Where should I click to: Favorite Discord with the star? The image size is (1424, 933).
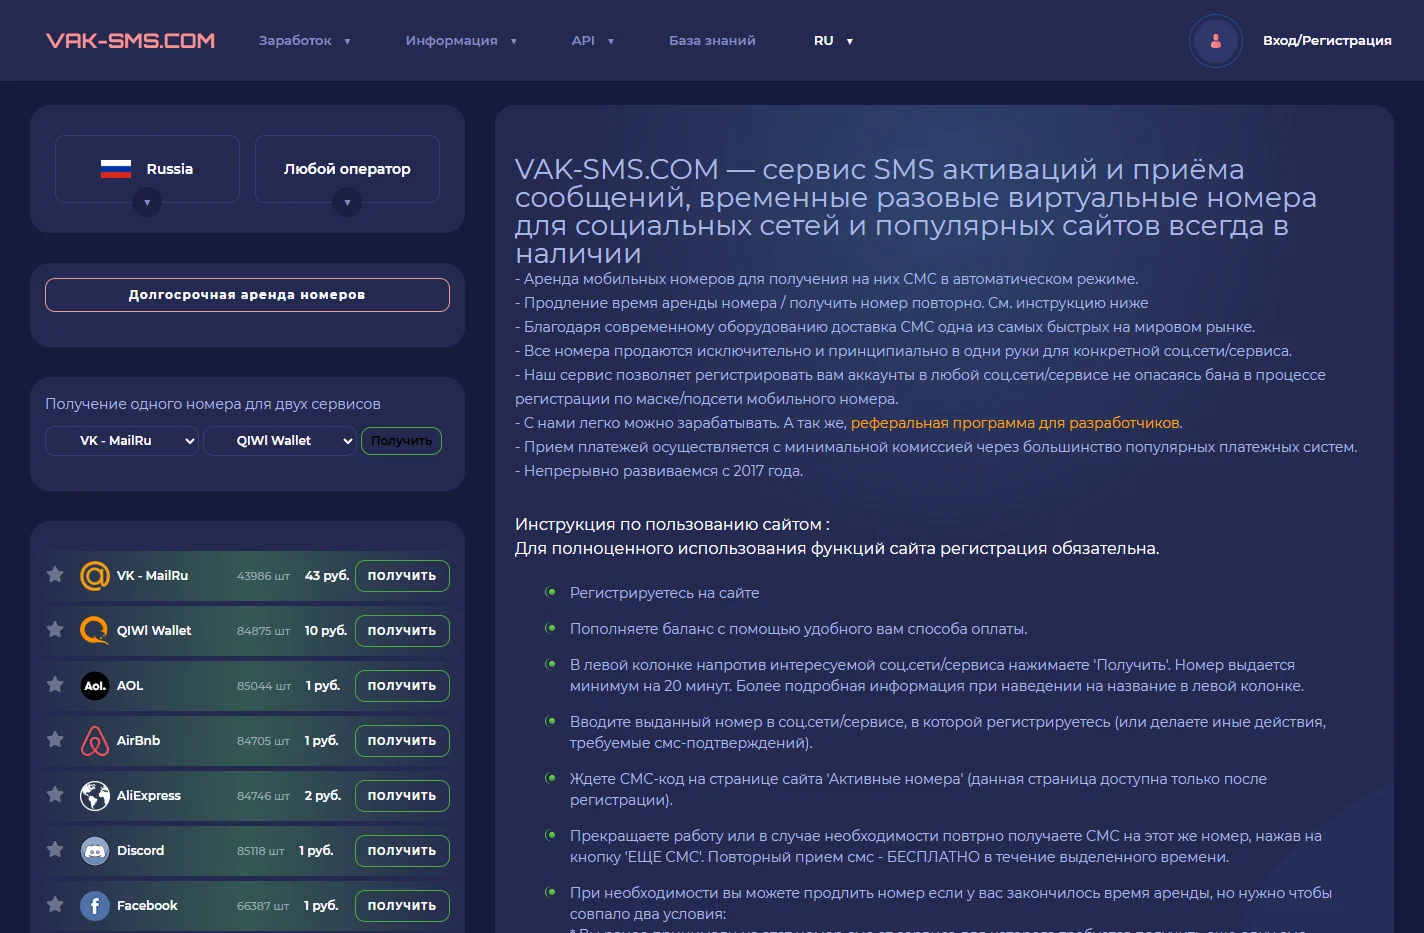point(55,849)
